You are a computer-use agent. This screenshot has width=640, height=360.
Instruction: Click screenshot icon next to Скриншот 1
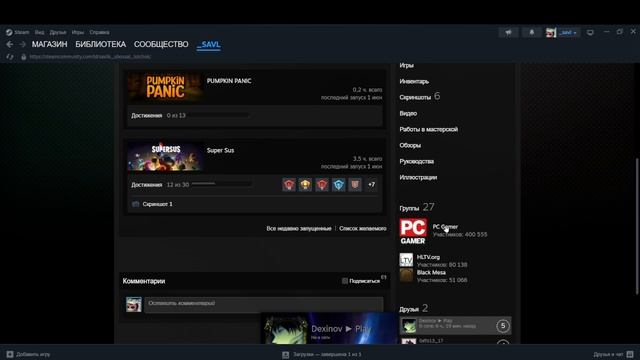tap(136, 204)
